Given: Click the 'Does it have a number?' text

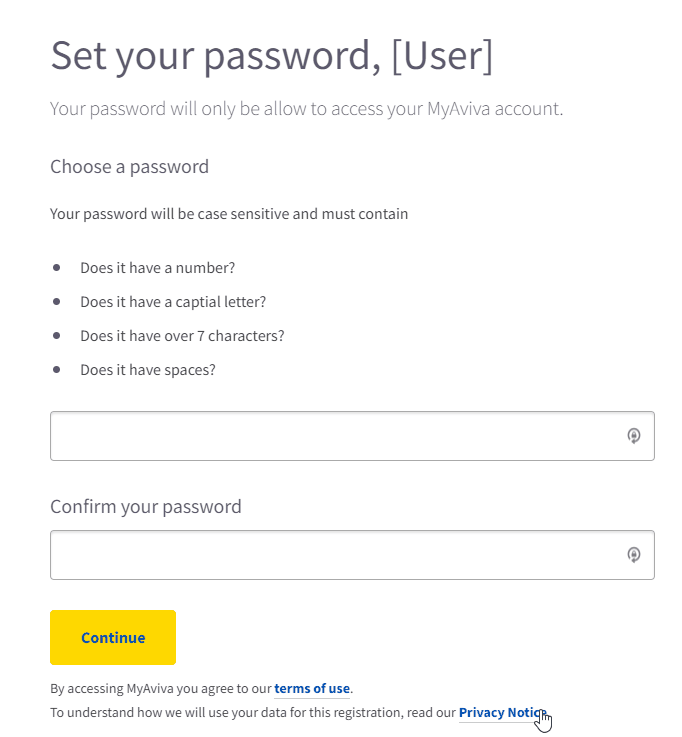Looking at the screenshot, I should pos(157,268).
